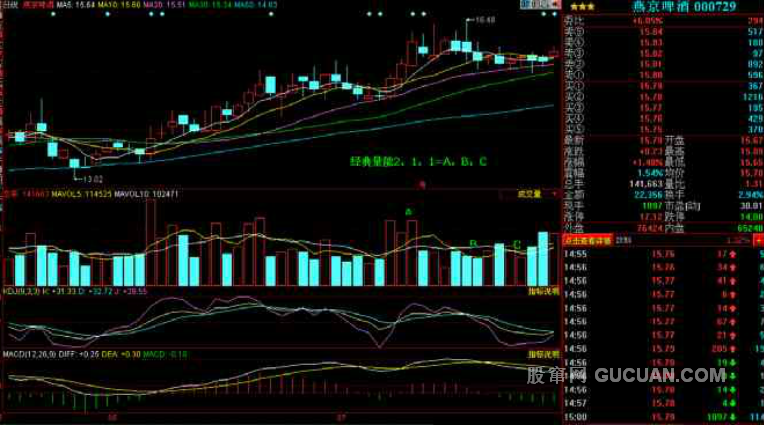Select the 卖⑤ 15.84 ask row
Screen dimensions: 764x425
tap(663, 32)
